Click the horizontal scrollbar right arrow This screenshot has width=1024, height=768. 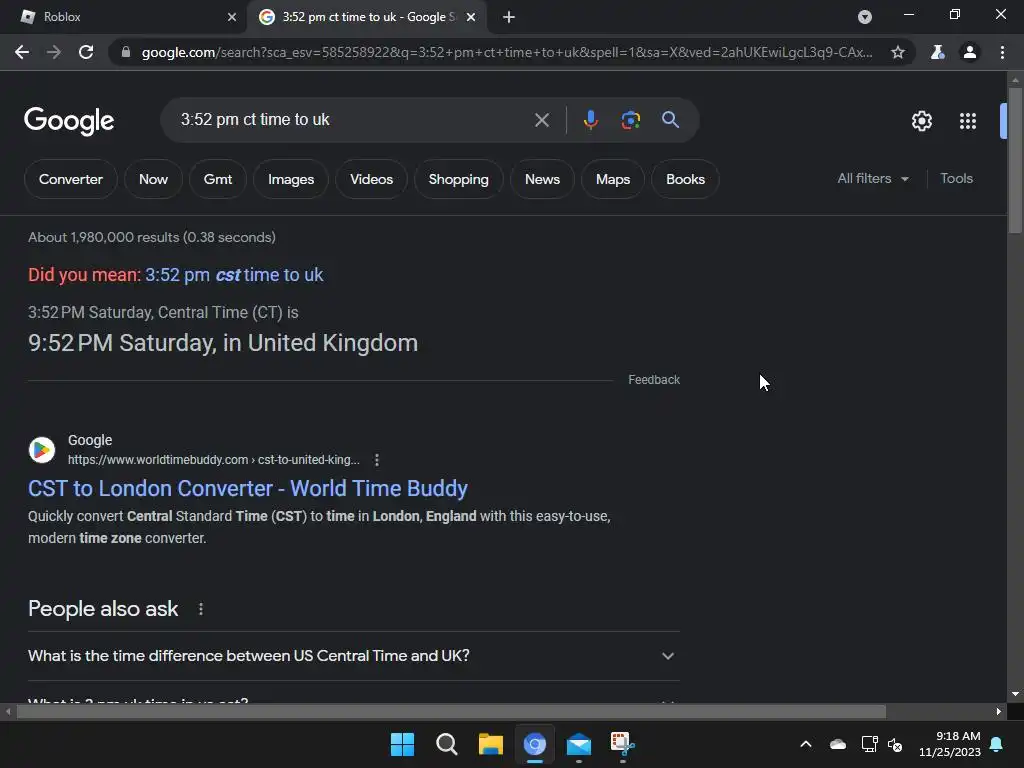[999, 711]
